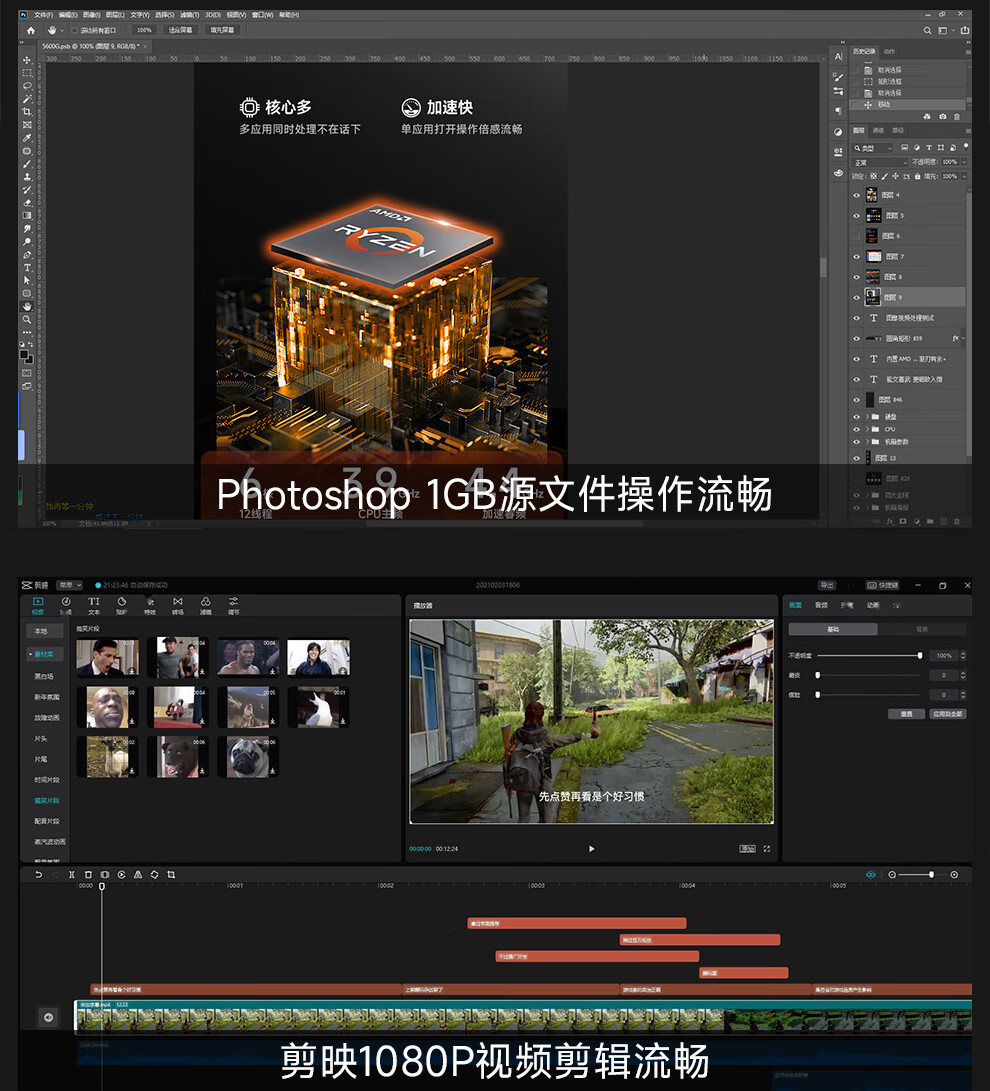Toggle visibility of layer 图层 7
990x1091 pixels.
(x=856, y=256)
